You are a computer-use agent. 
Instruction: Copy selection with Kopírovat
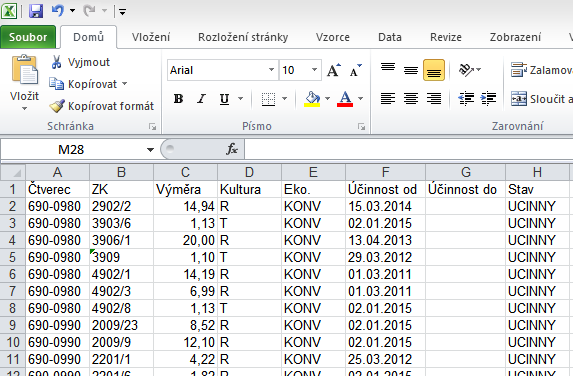click(83, 84)
